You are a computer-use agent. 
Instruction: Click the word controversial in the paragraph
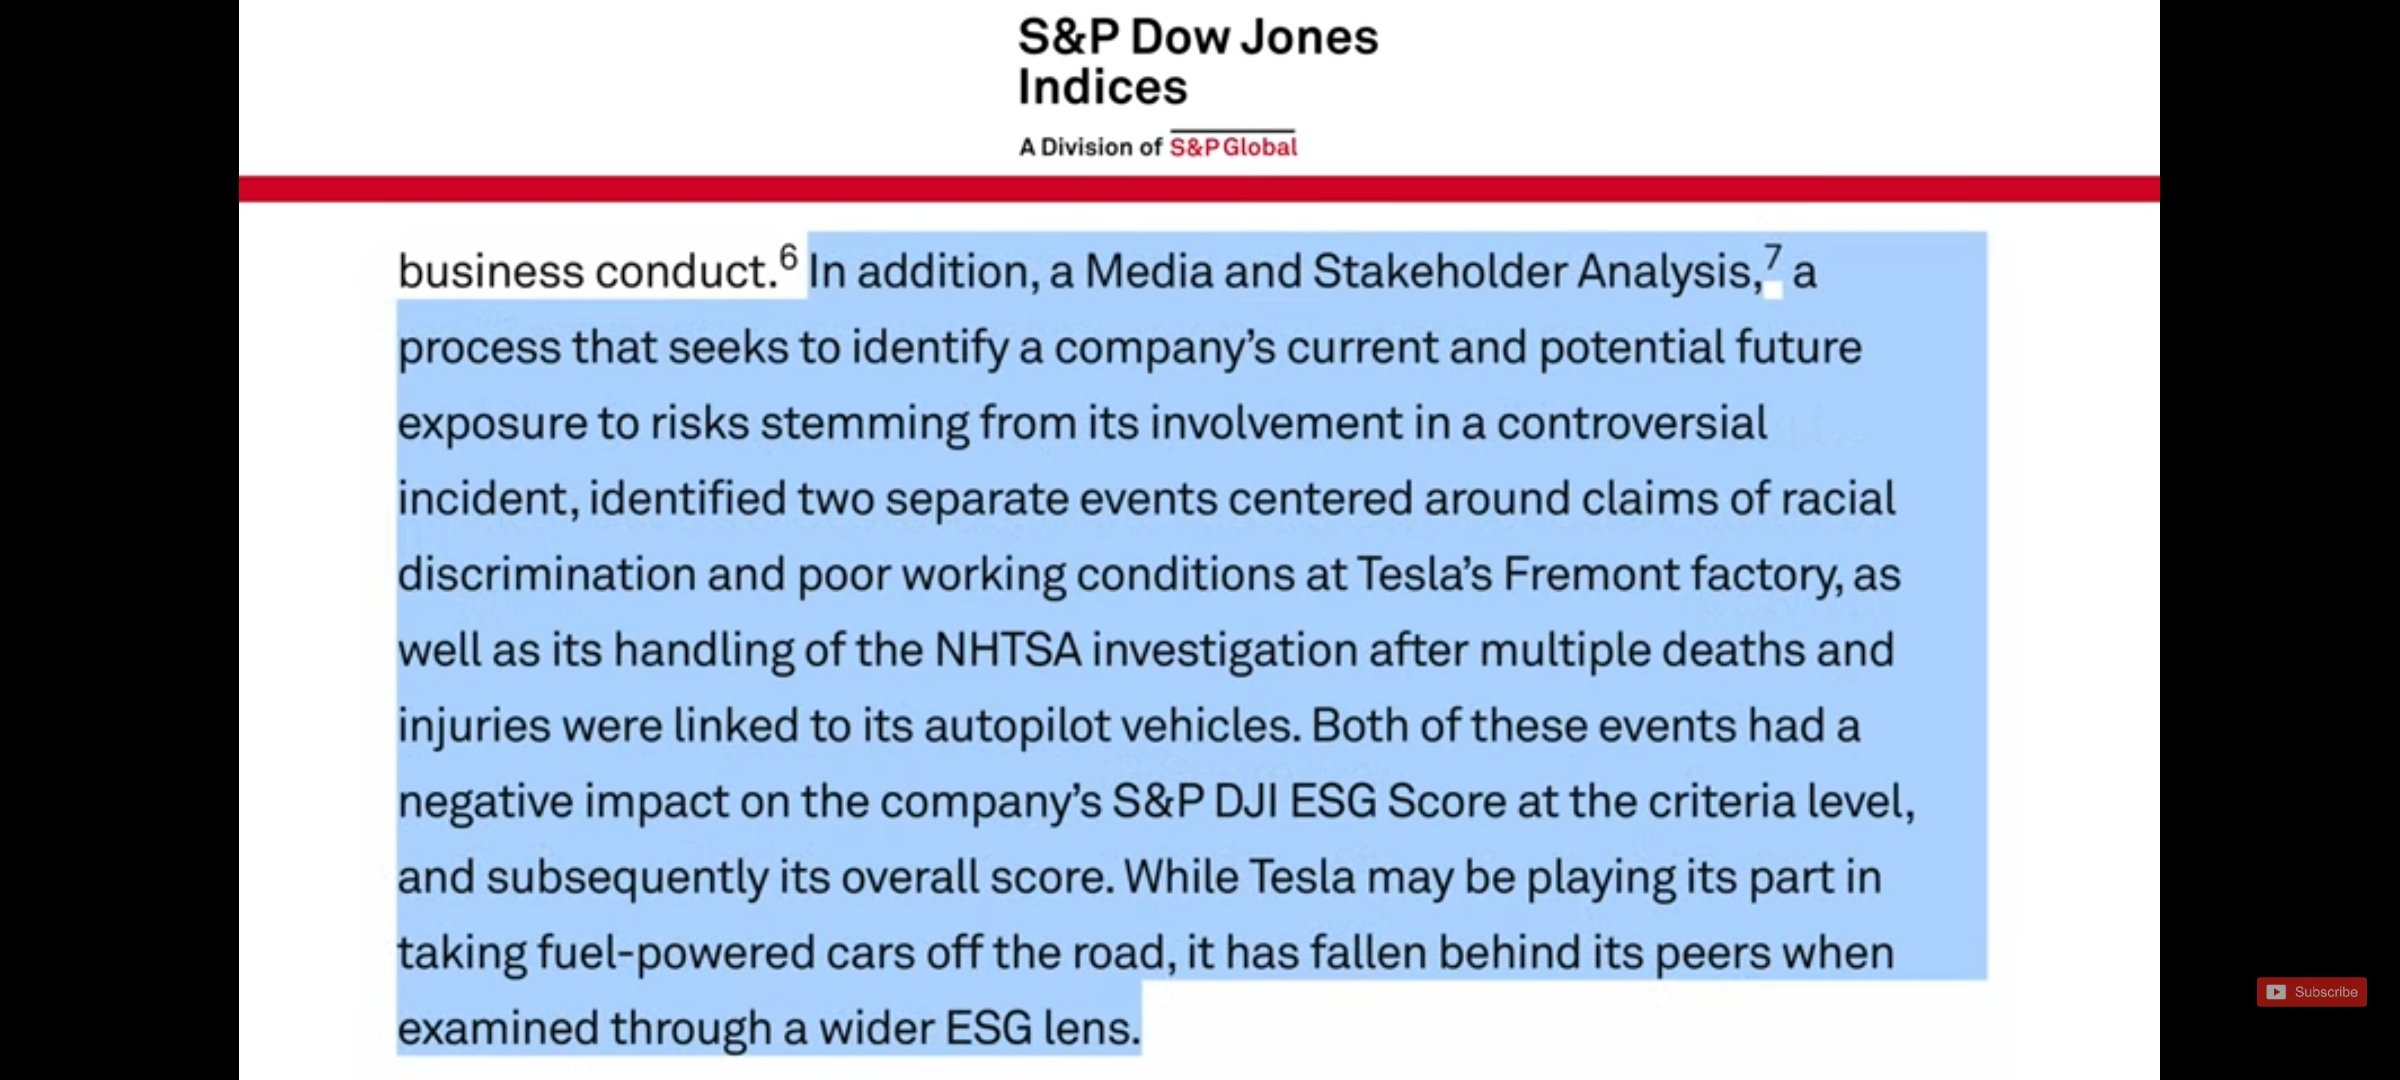click(x=1631, y=423)
